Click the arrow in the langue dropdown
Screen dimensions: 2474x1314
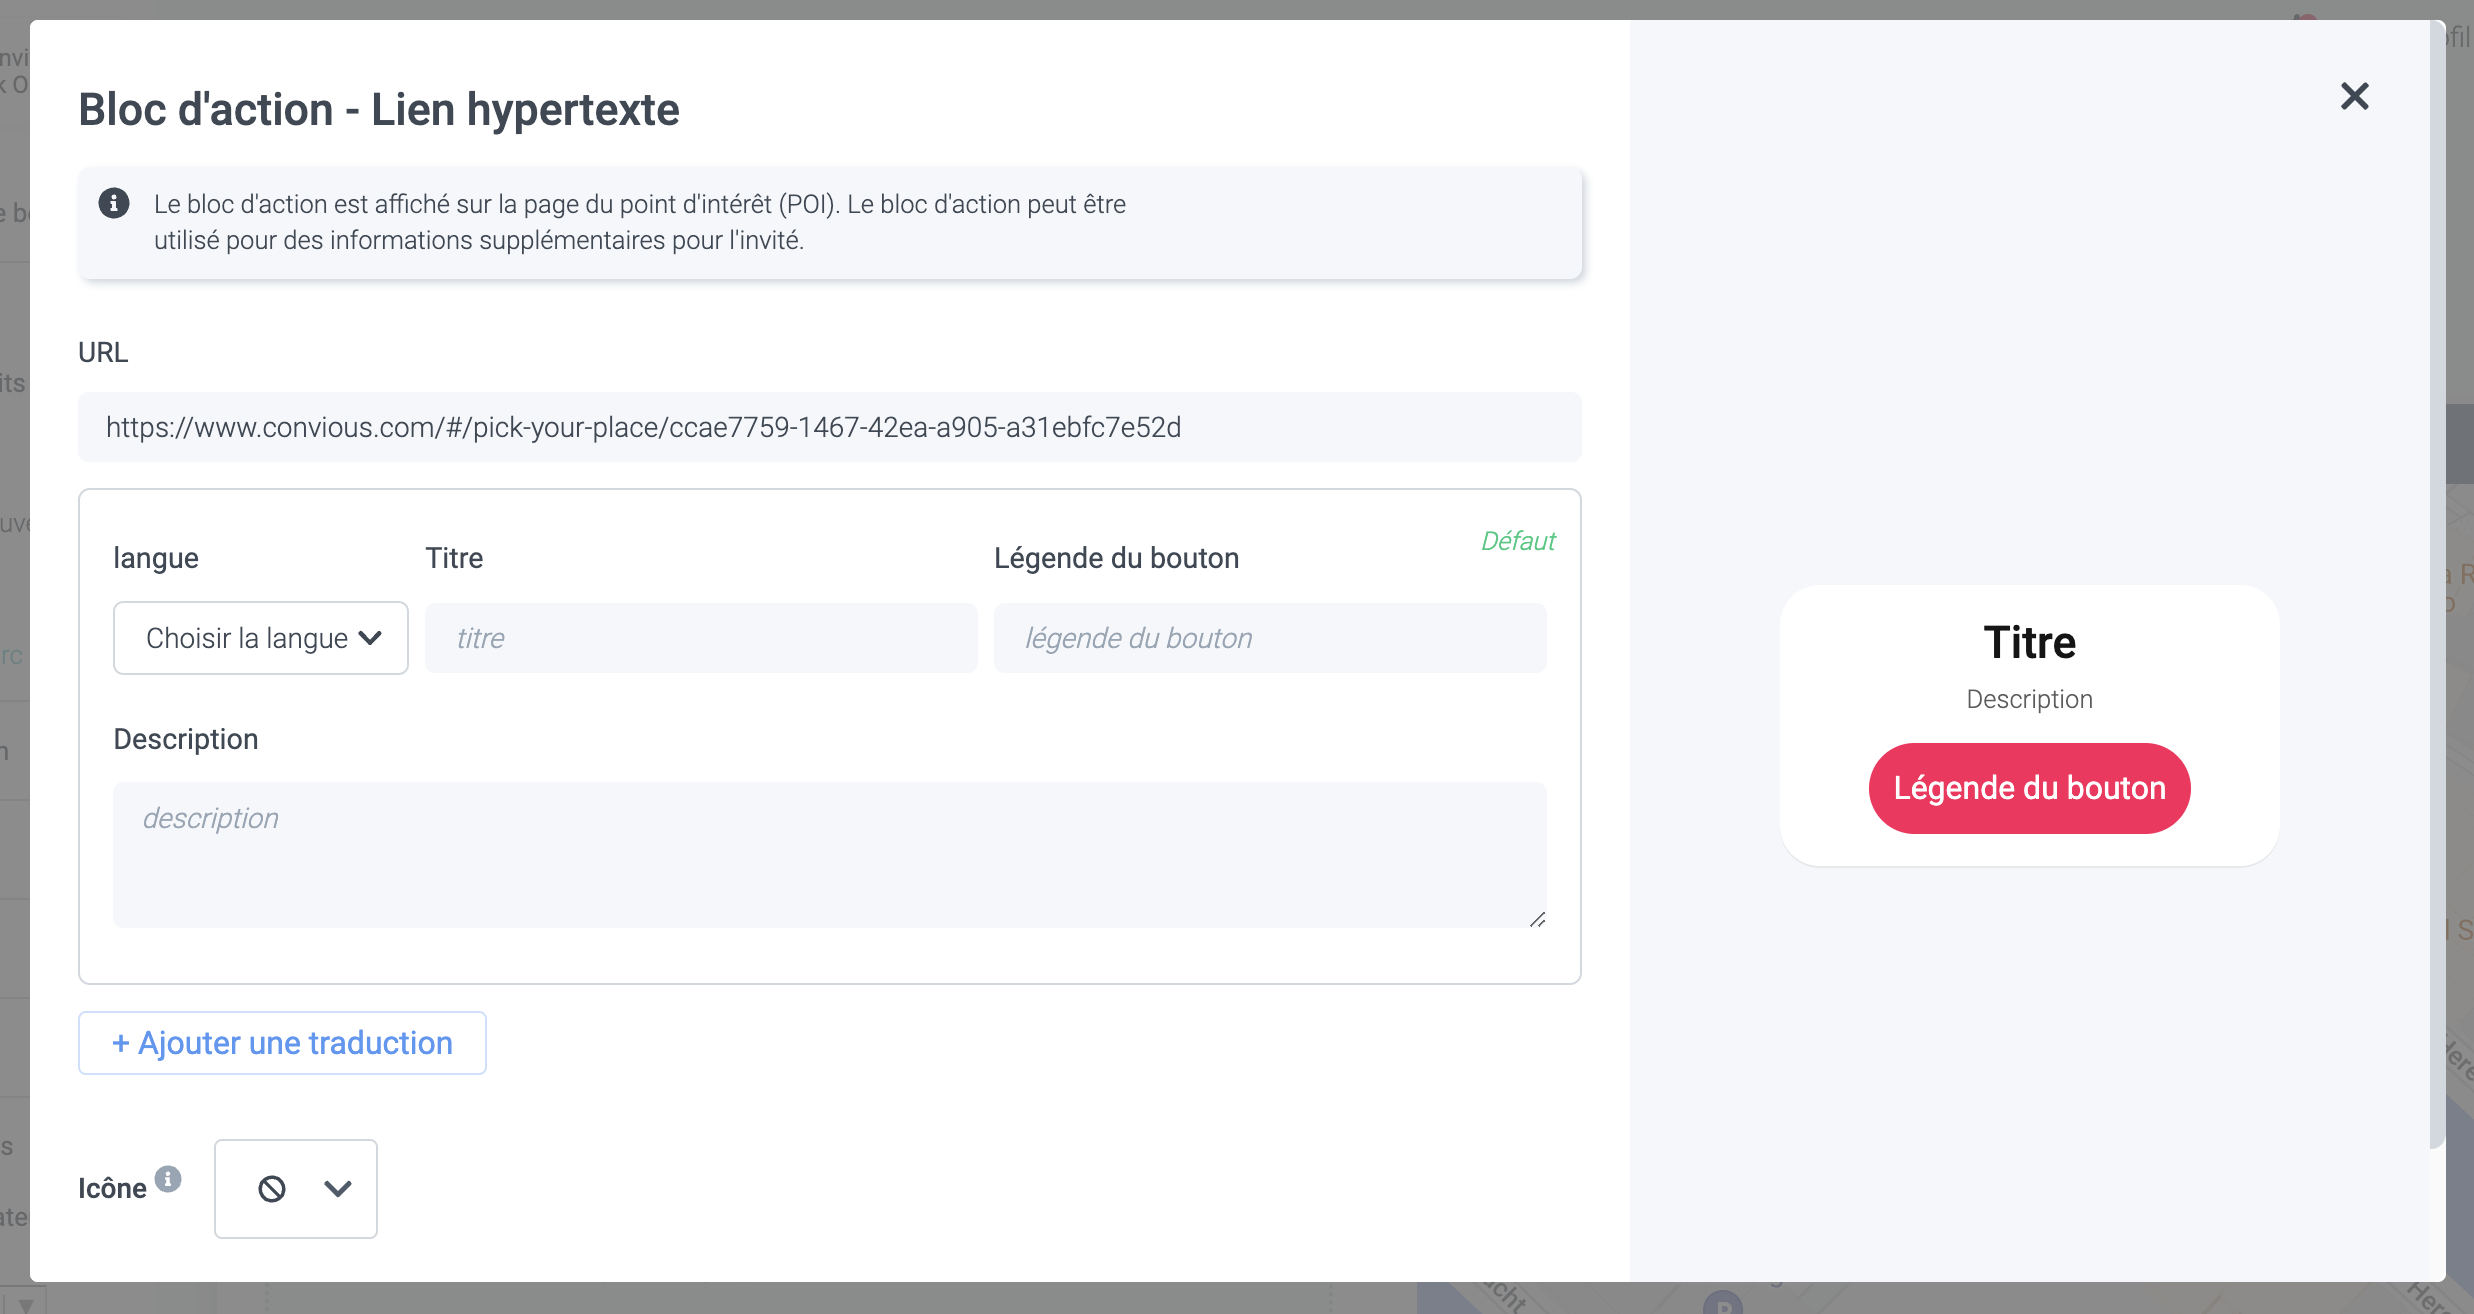coord(370,638)
